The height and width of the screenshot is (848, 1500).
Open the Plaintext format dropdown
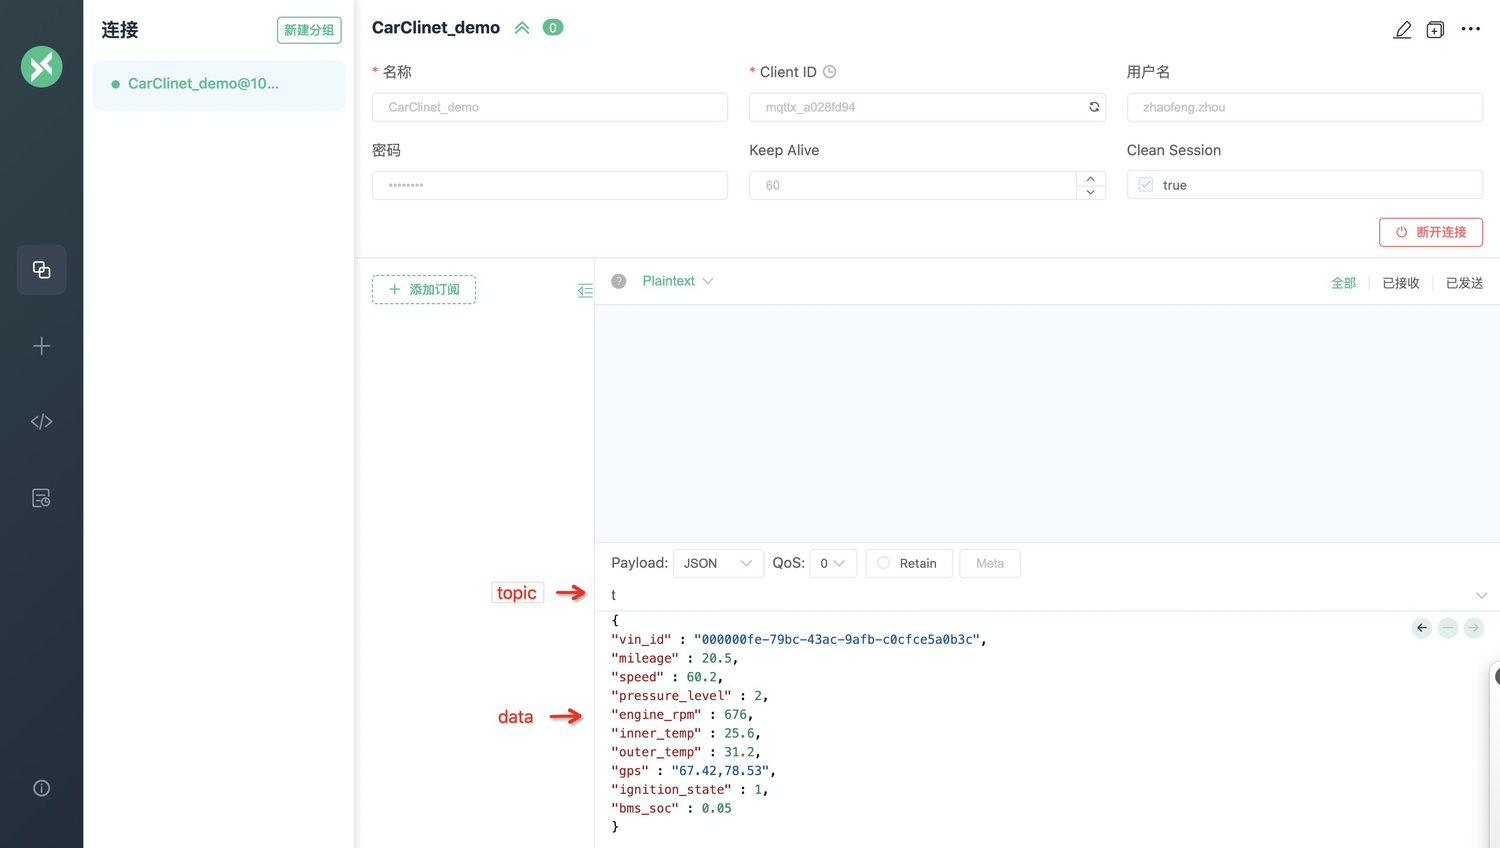(x=678, y=281)
